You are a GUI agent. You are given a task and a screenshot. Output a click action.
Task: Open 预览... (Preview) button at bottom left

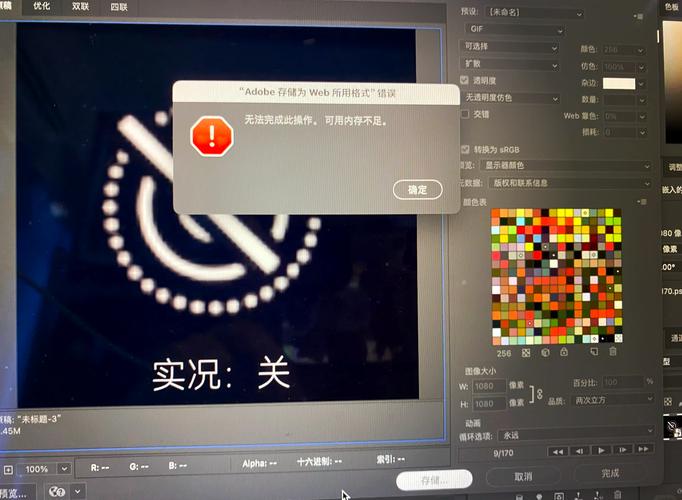point(16,493)
